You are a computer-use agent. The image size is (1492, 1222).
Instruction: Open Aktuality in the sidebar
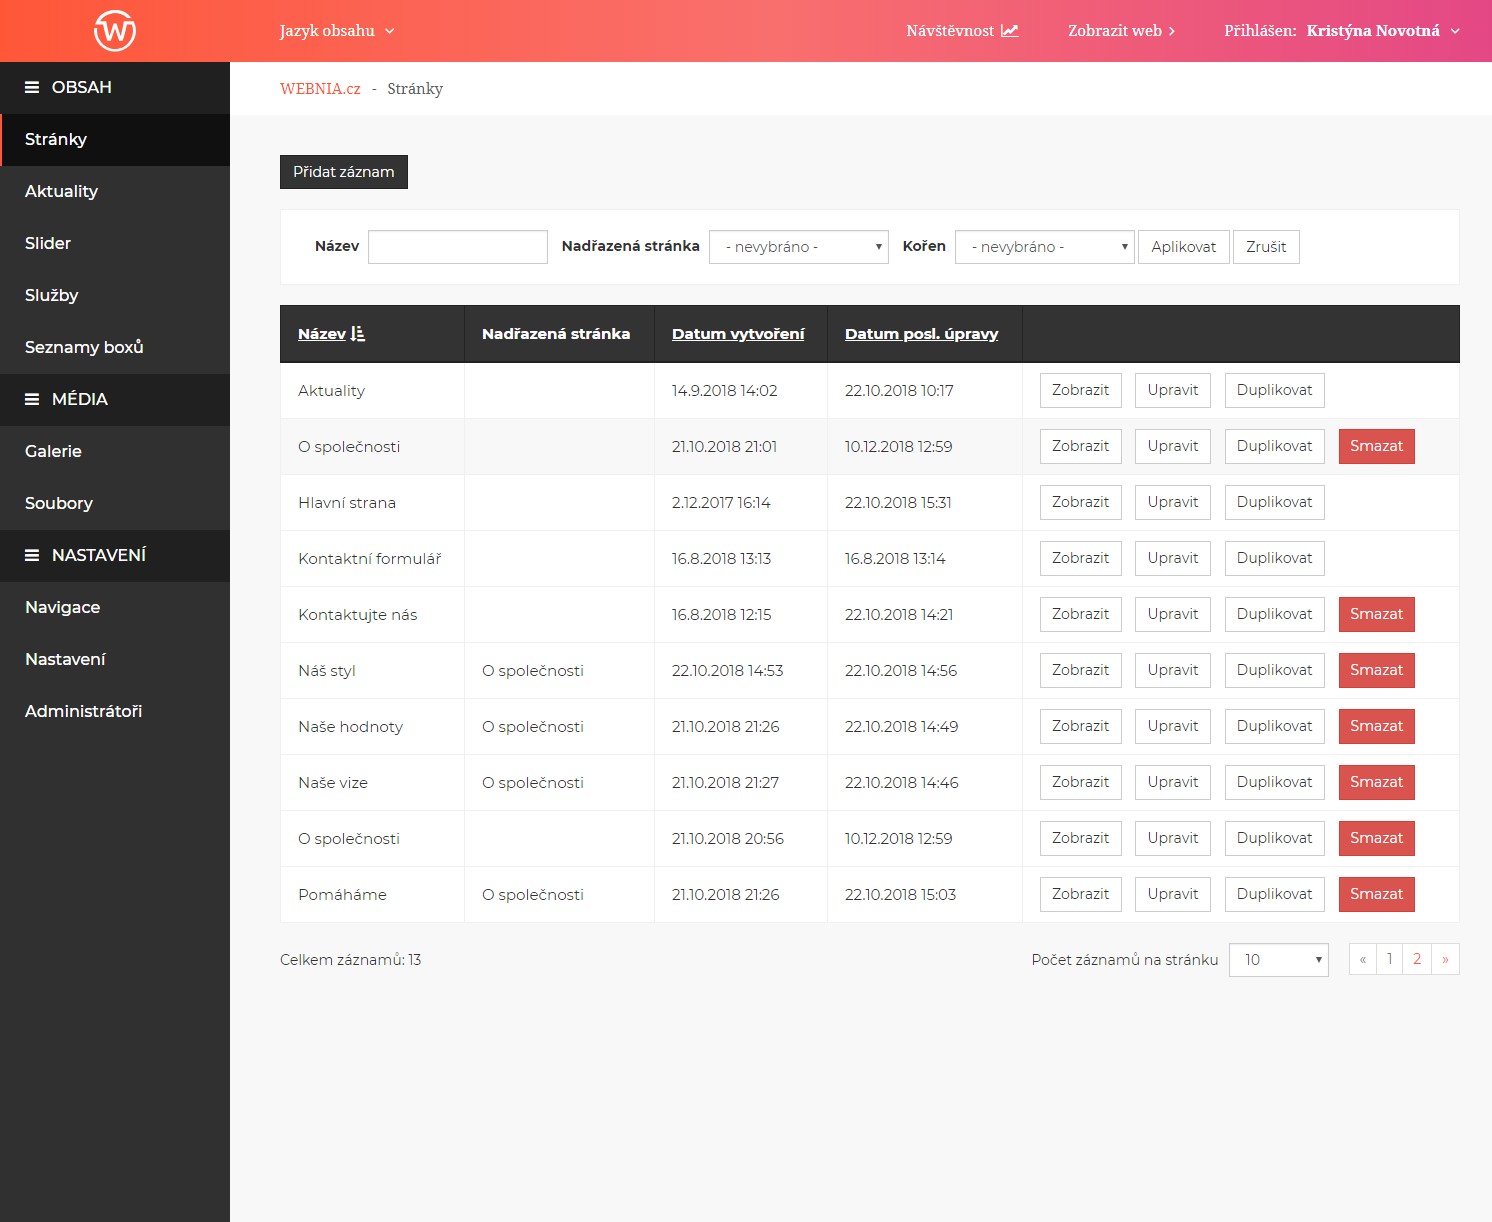click(x=61, y=192)
